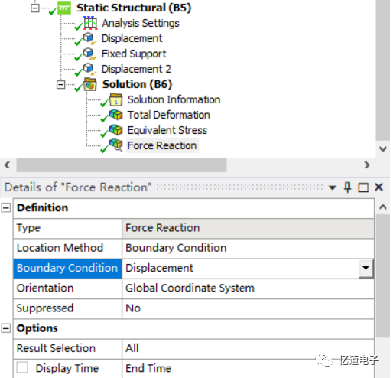
Task: Collapse the Solution (B6) tree node
Action: tap(61, 84)
